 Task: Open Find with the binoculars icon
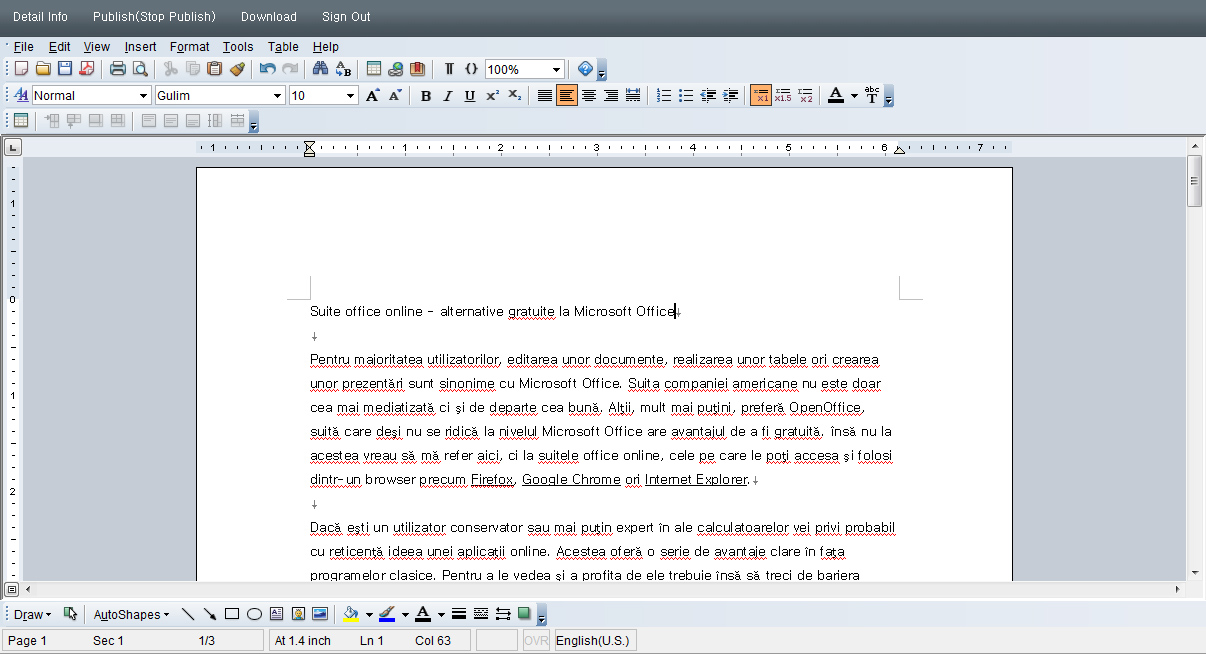tap(321, 69)
